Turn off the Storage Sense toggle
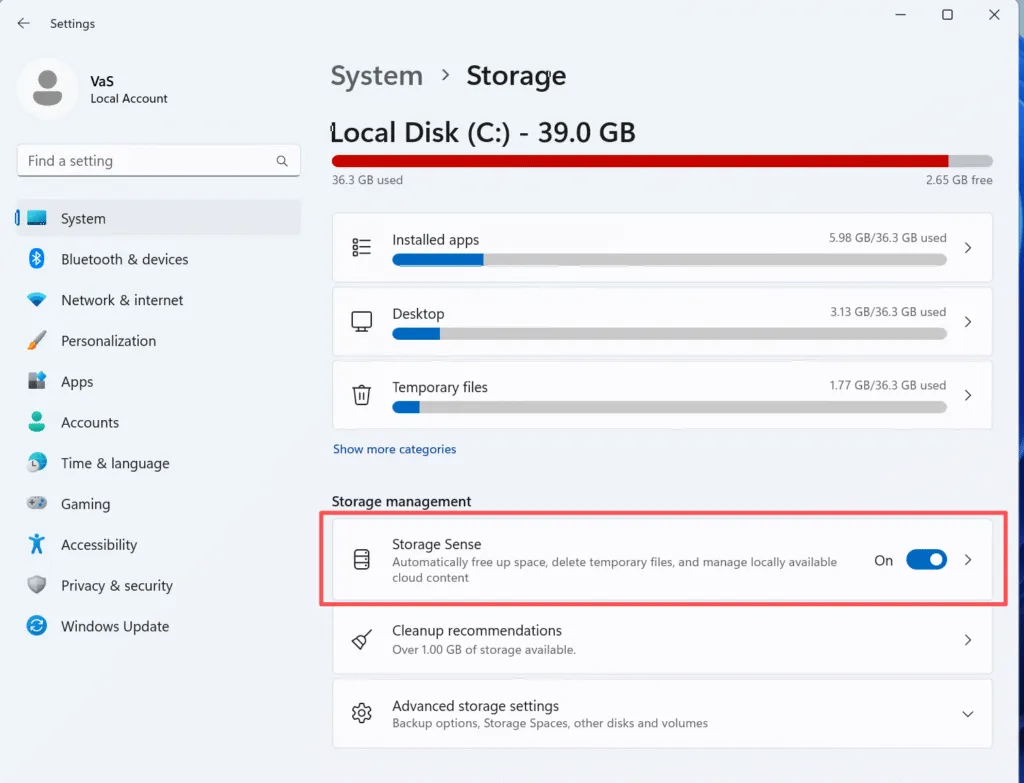1024x783 pixels. pyautogui.click(x=926, y=560)
